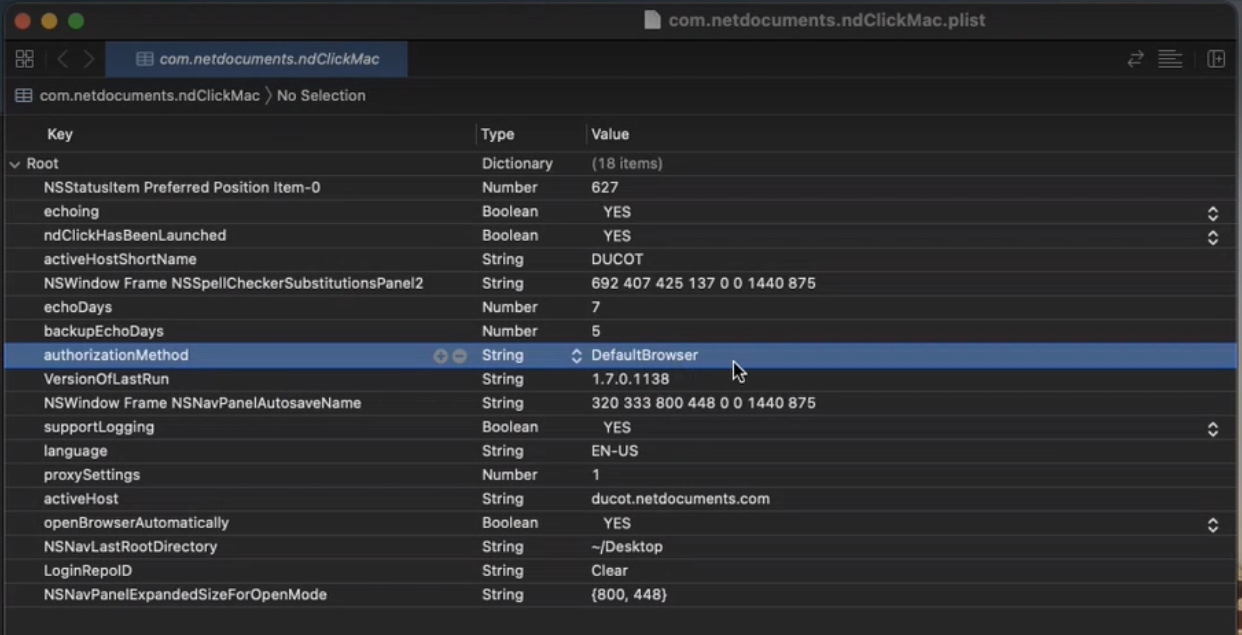Select the NSNavPanelExpandedSizeForOpenMode key
This screenshot has width=1242, height=635.
tap(185, 596)
